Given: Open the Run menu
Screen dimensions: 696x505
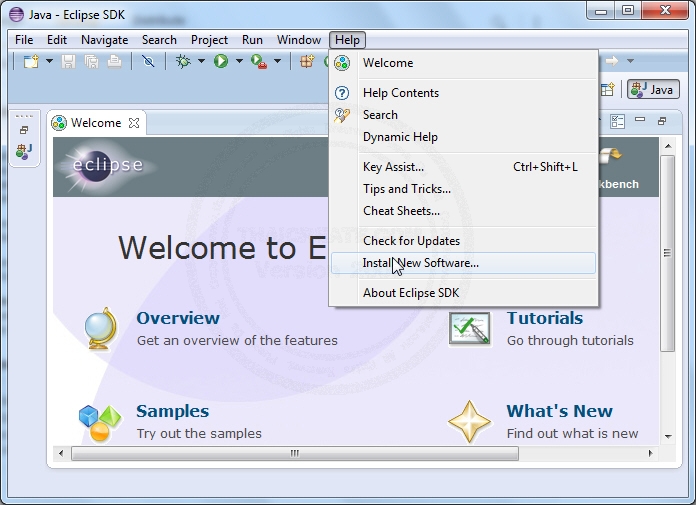Looking at the screenshot, I should point(252,40).
